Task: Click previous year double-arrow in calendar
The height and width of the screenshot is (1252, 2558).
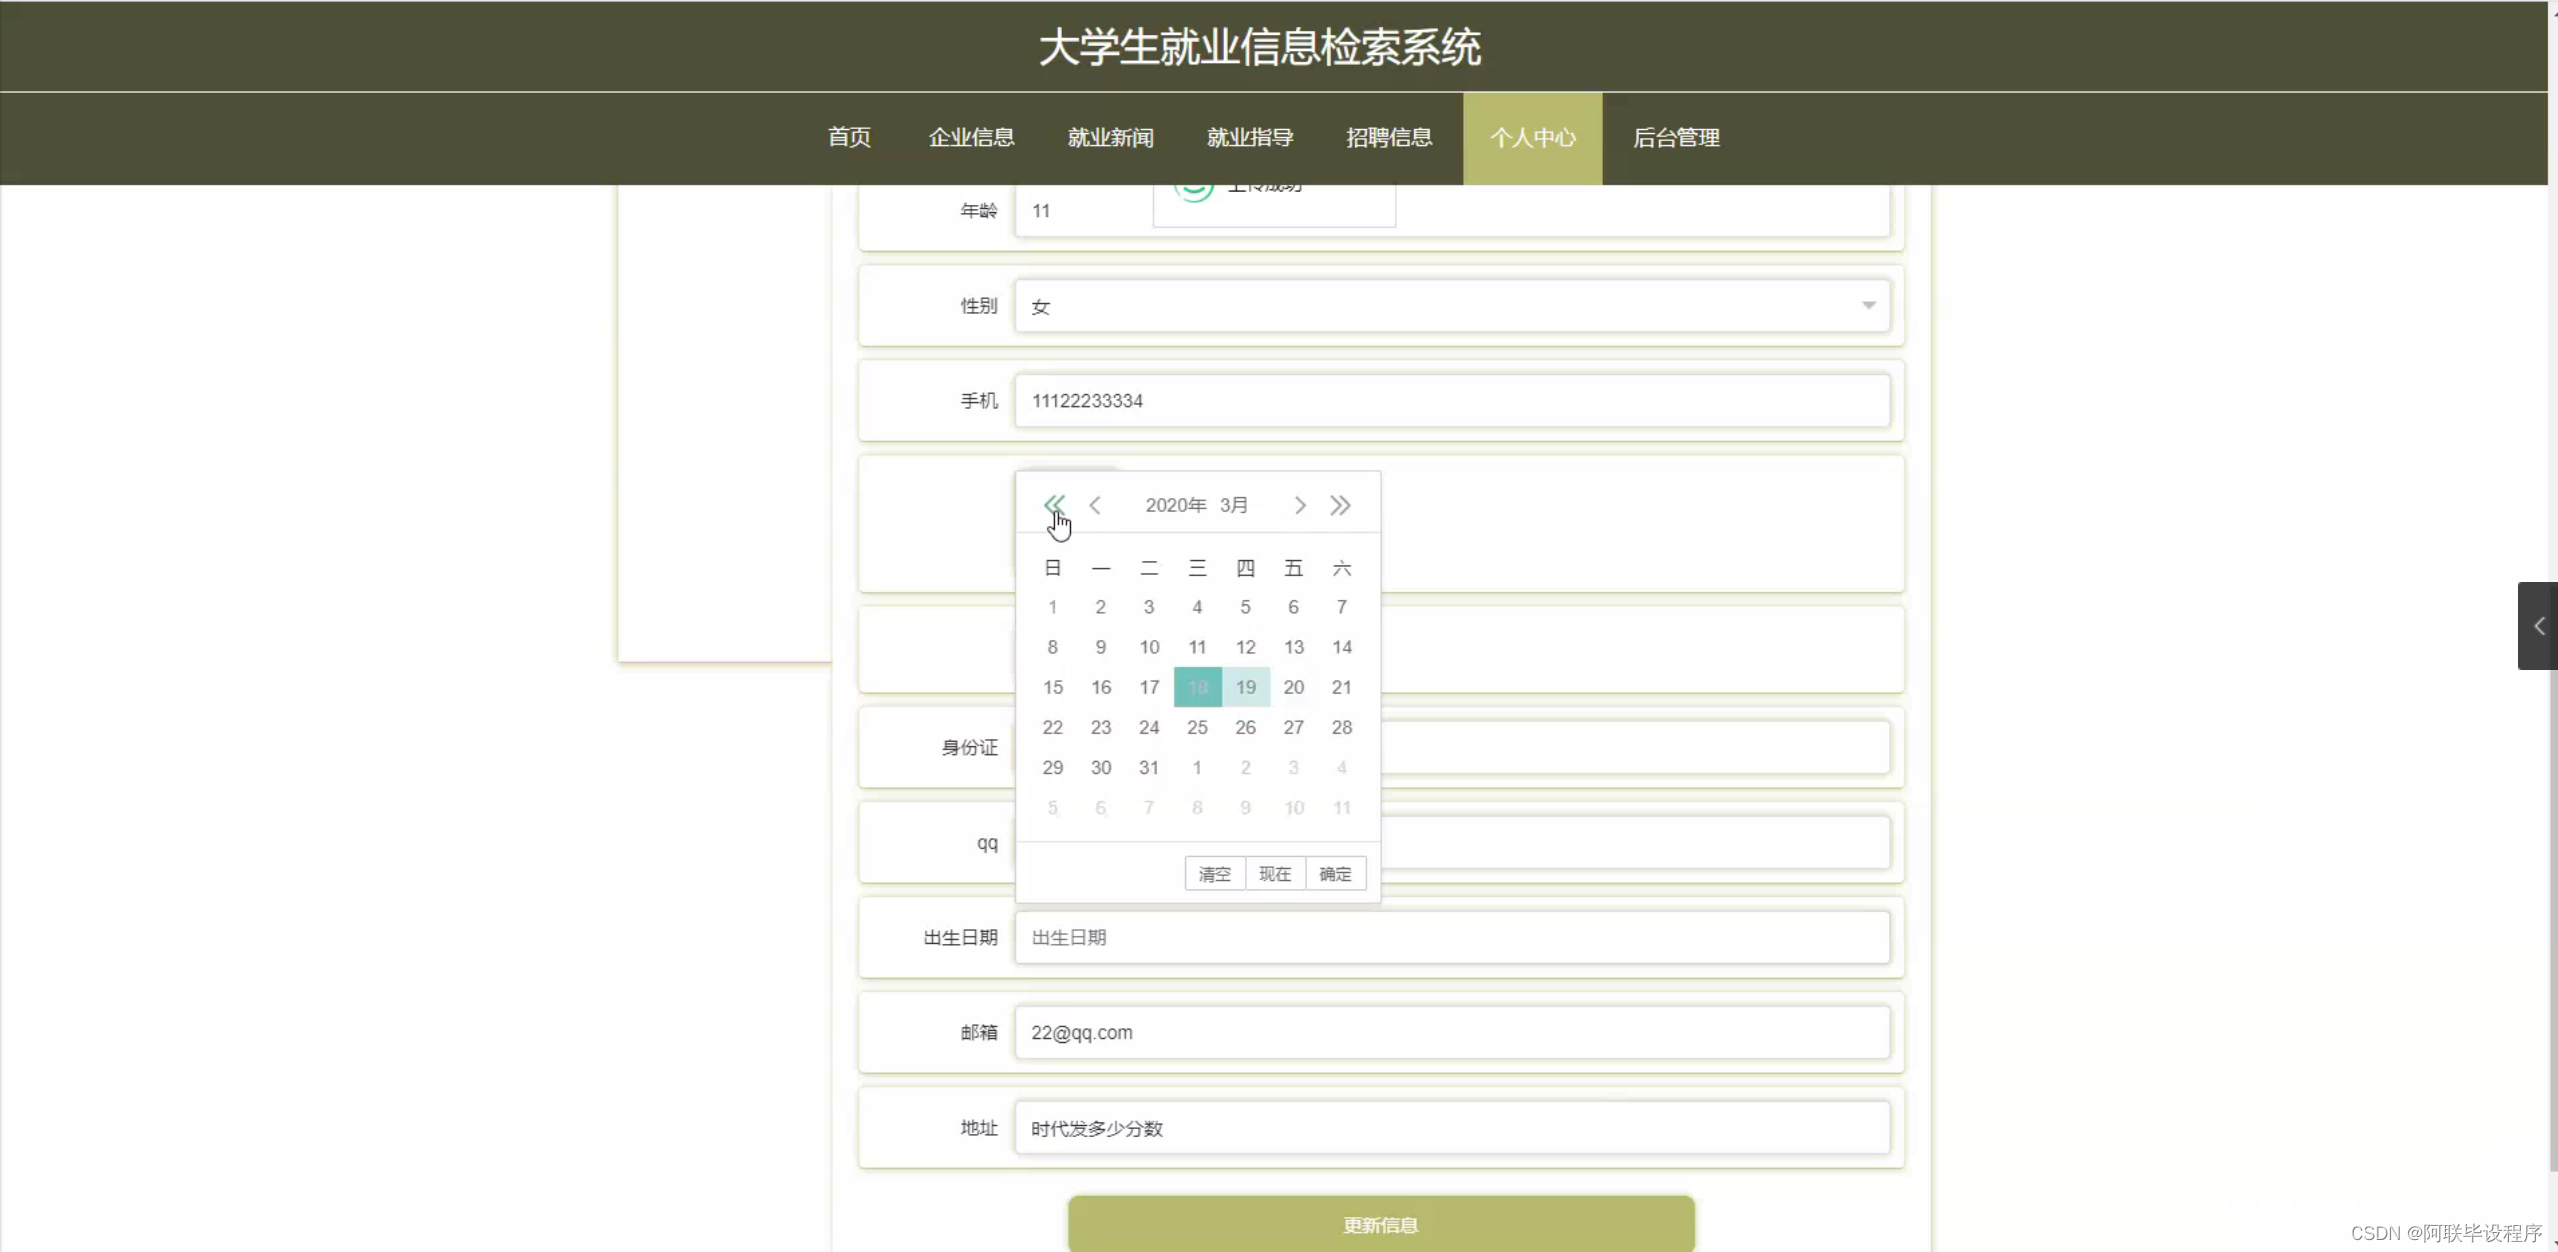Action: coord(1053,504)
